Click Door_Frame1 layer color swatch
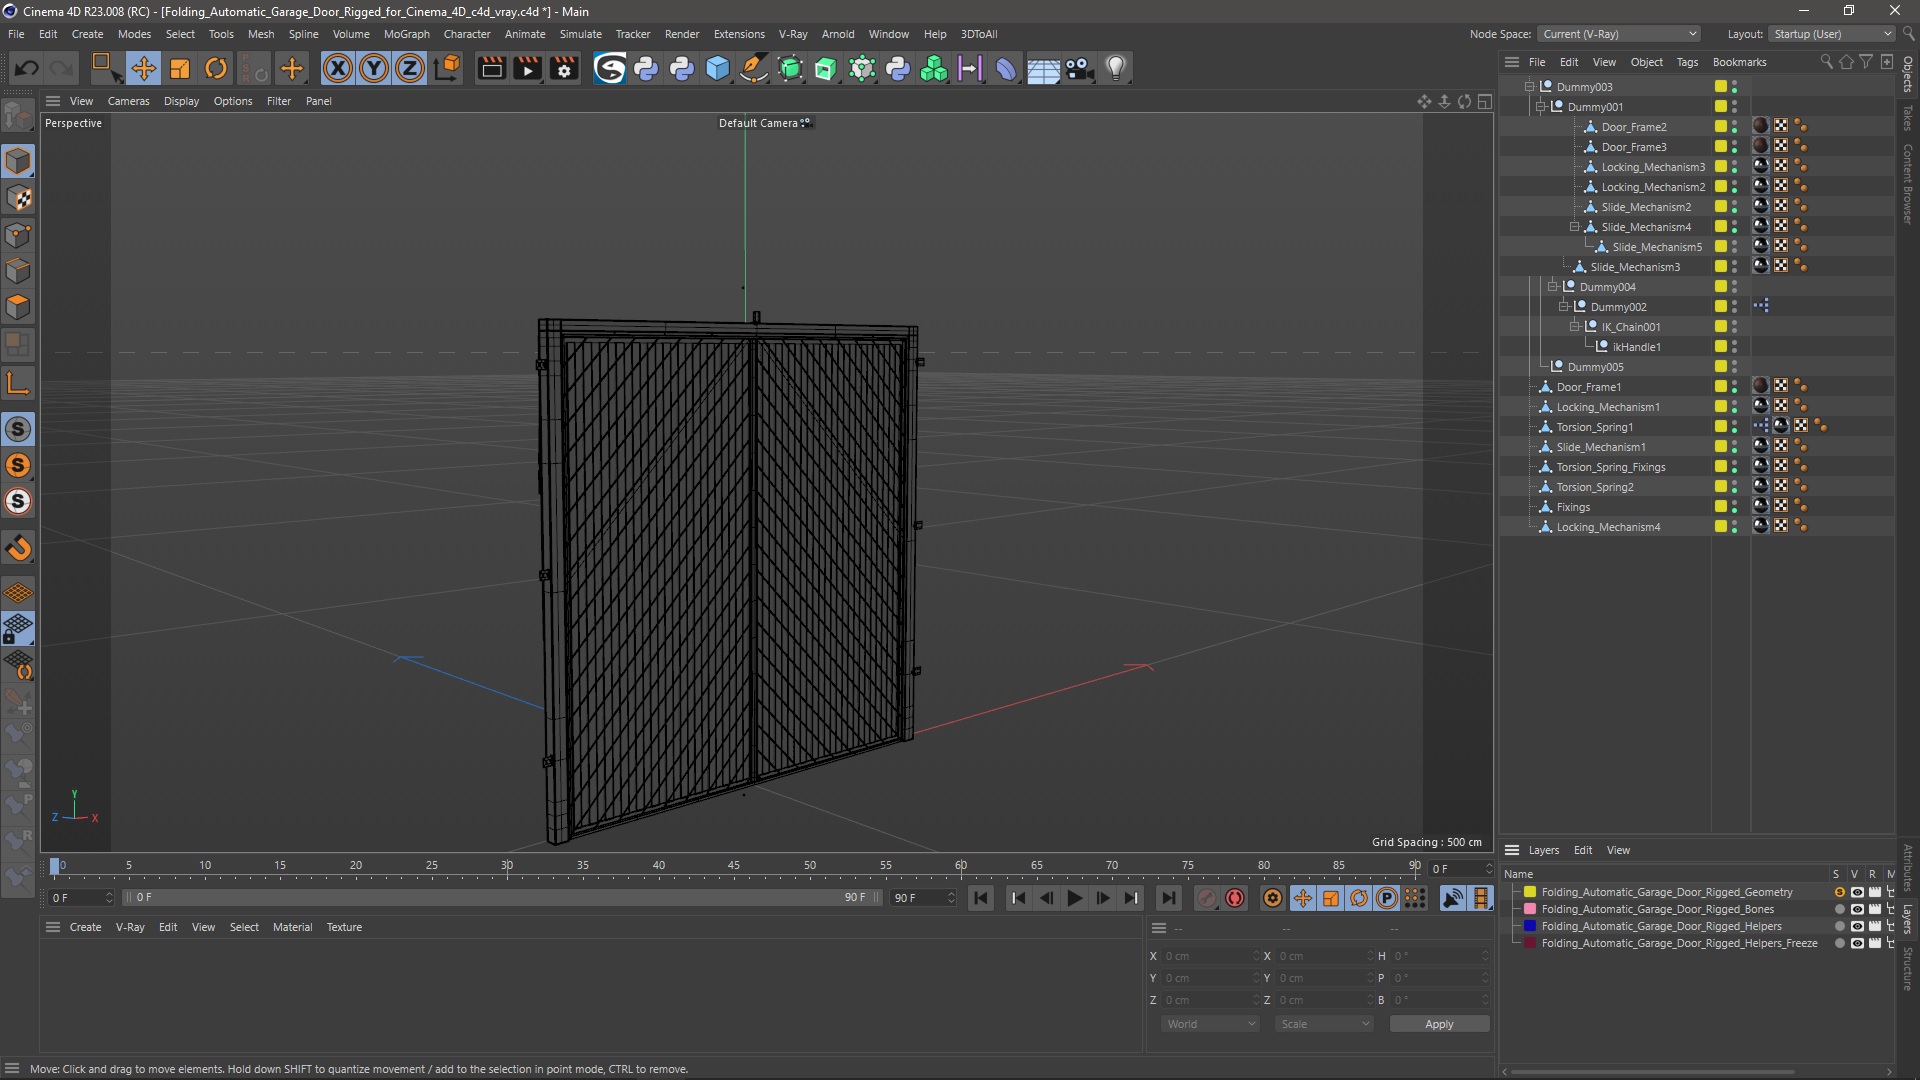The width and height of the screenshot is (1920, 1080). coord(1720,386)
